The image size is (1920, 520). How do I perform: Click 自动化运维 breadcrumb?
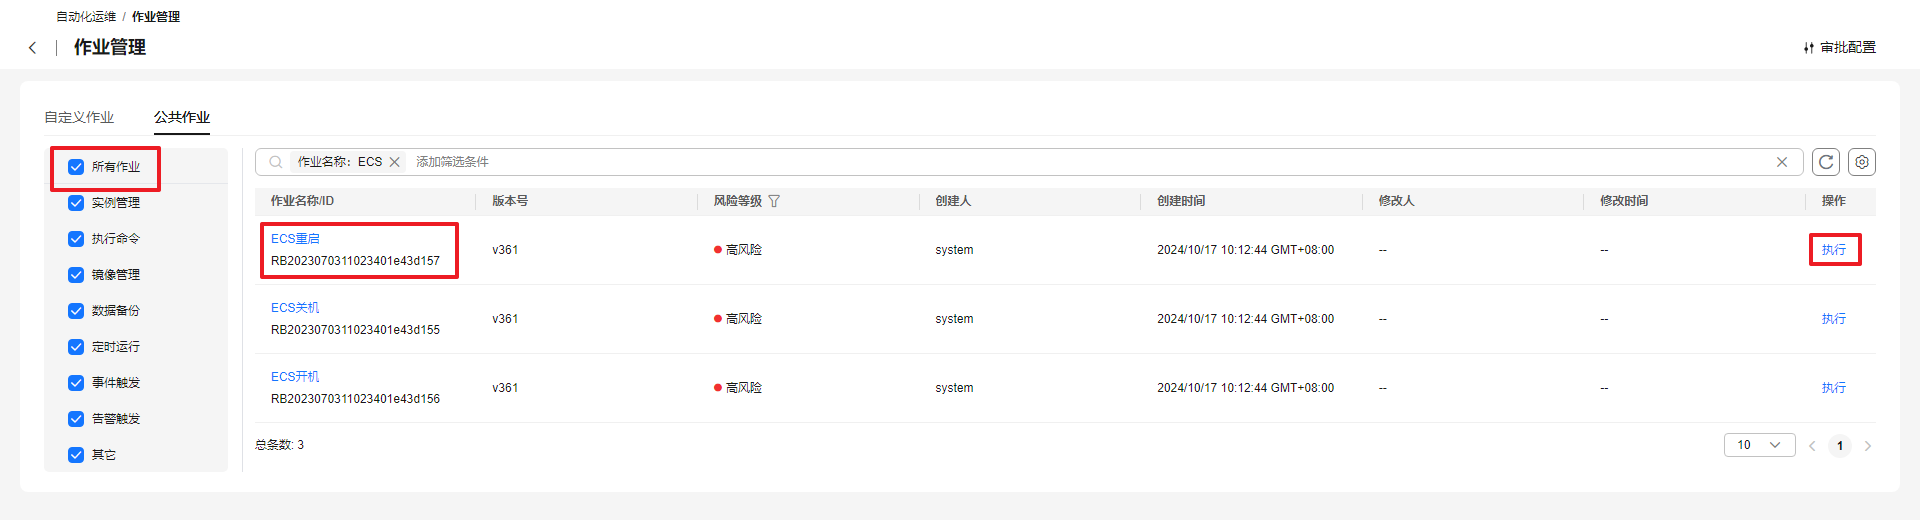point(86,17)
